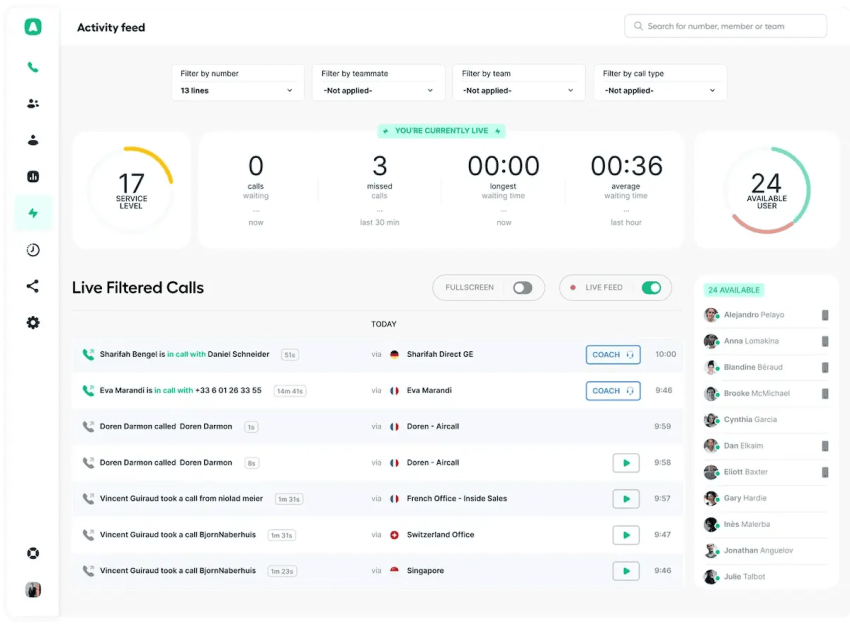The height and width of the screenshot is (624, 850).
Task: Click the 24 Available User gauge
Action: pyautogui.click(x=767, y=190)
